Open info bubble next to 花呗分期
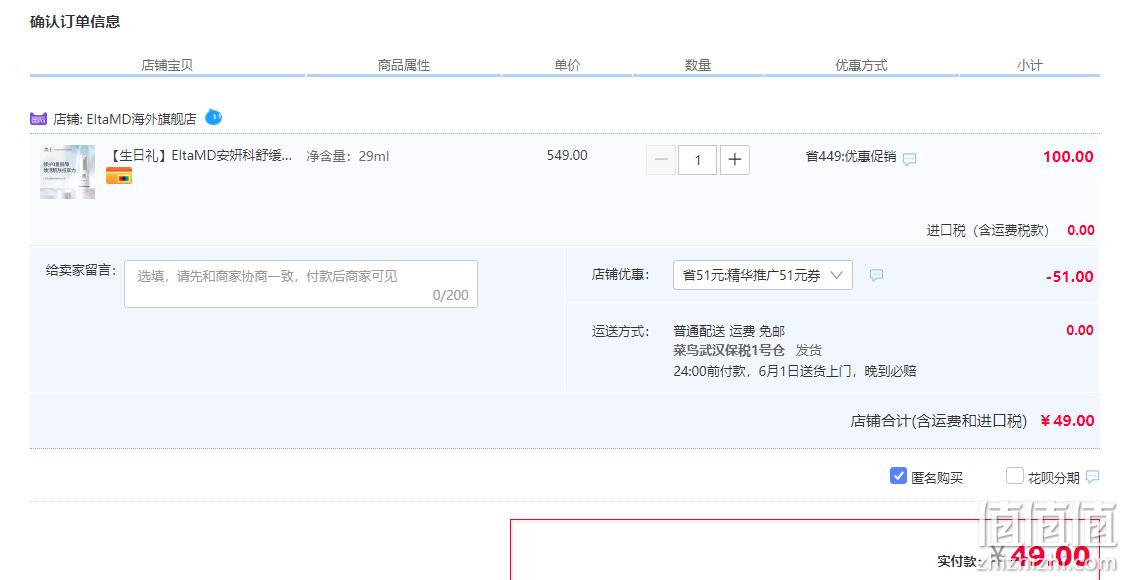1126x580 pixels. (1092, 477)
